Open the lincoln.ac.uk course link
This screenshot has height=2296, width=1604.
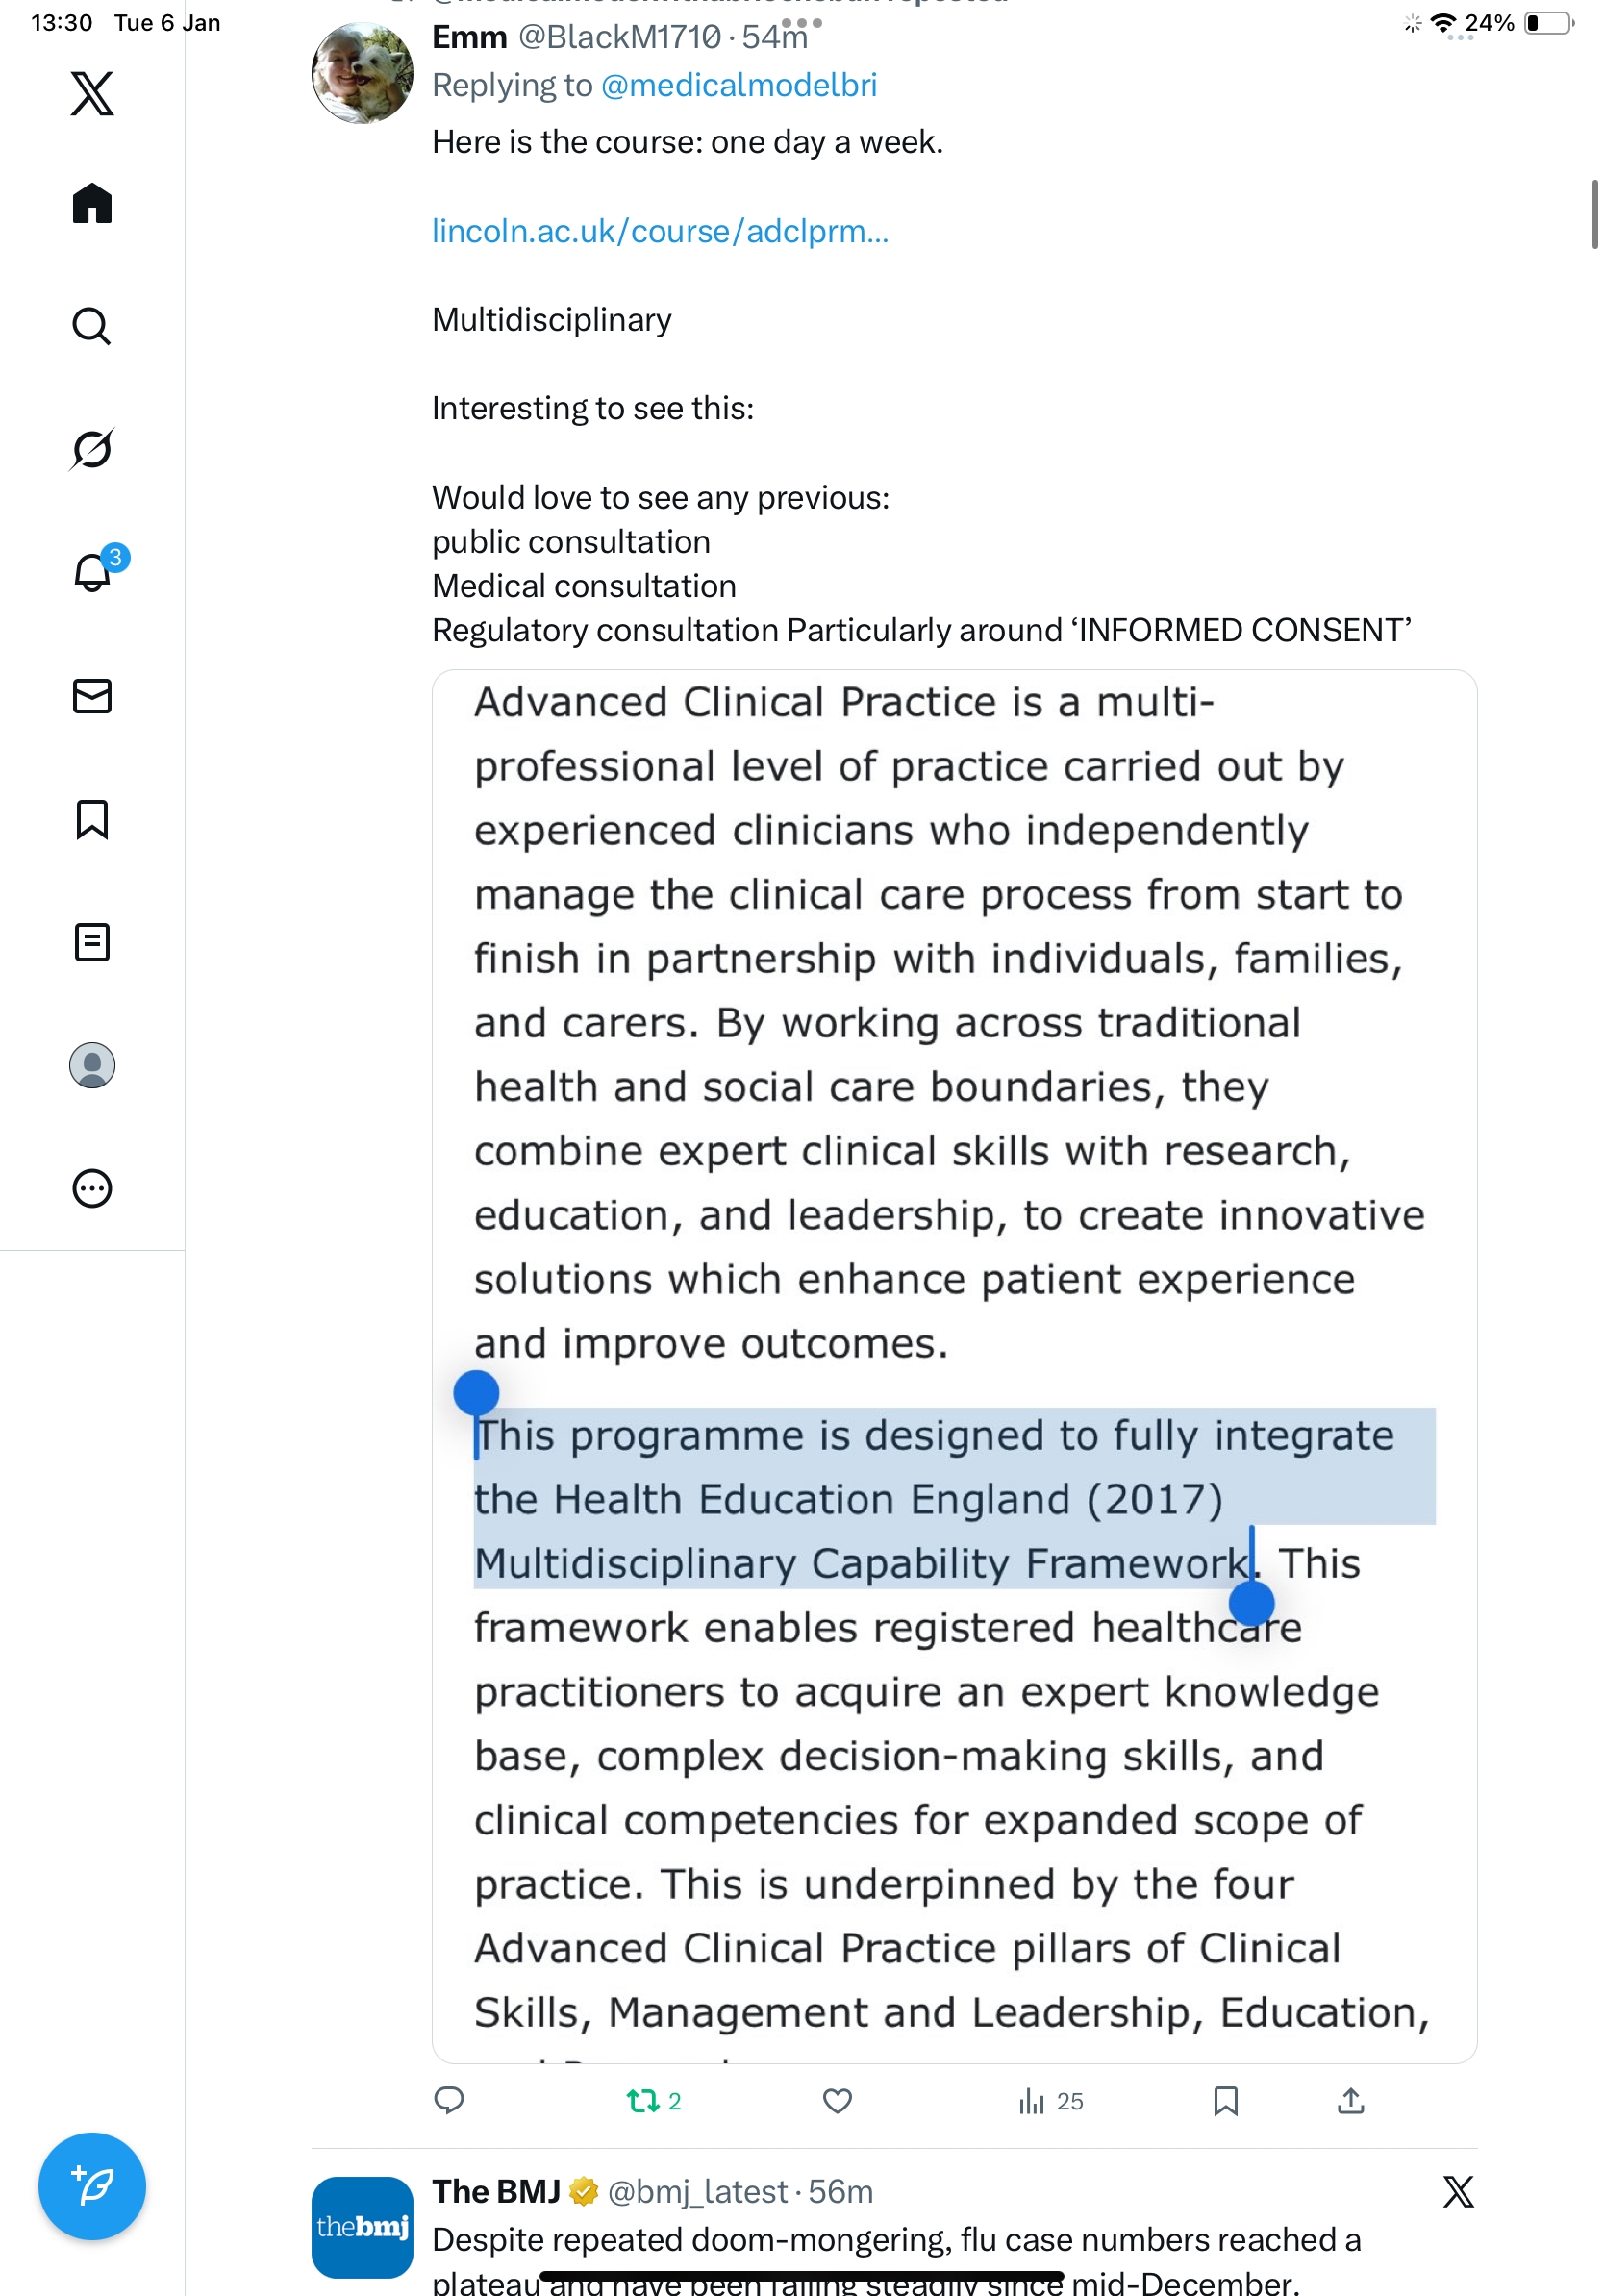660,231
